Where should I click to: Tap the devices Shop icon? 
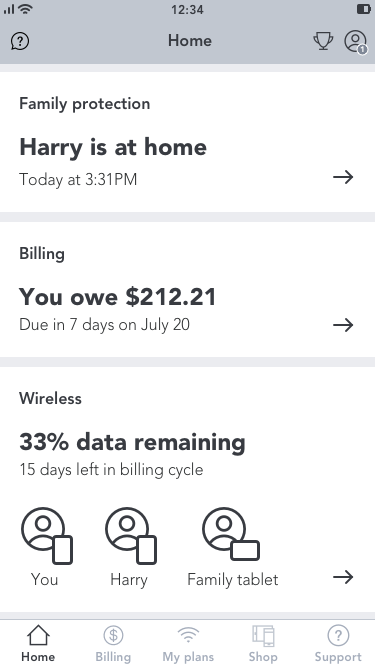coord(263,636)
